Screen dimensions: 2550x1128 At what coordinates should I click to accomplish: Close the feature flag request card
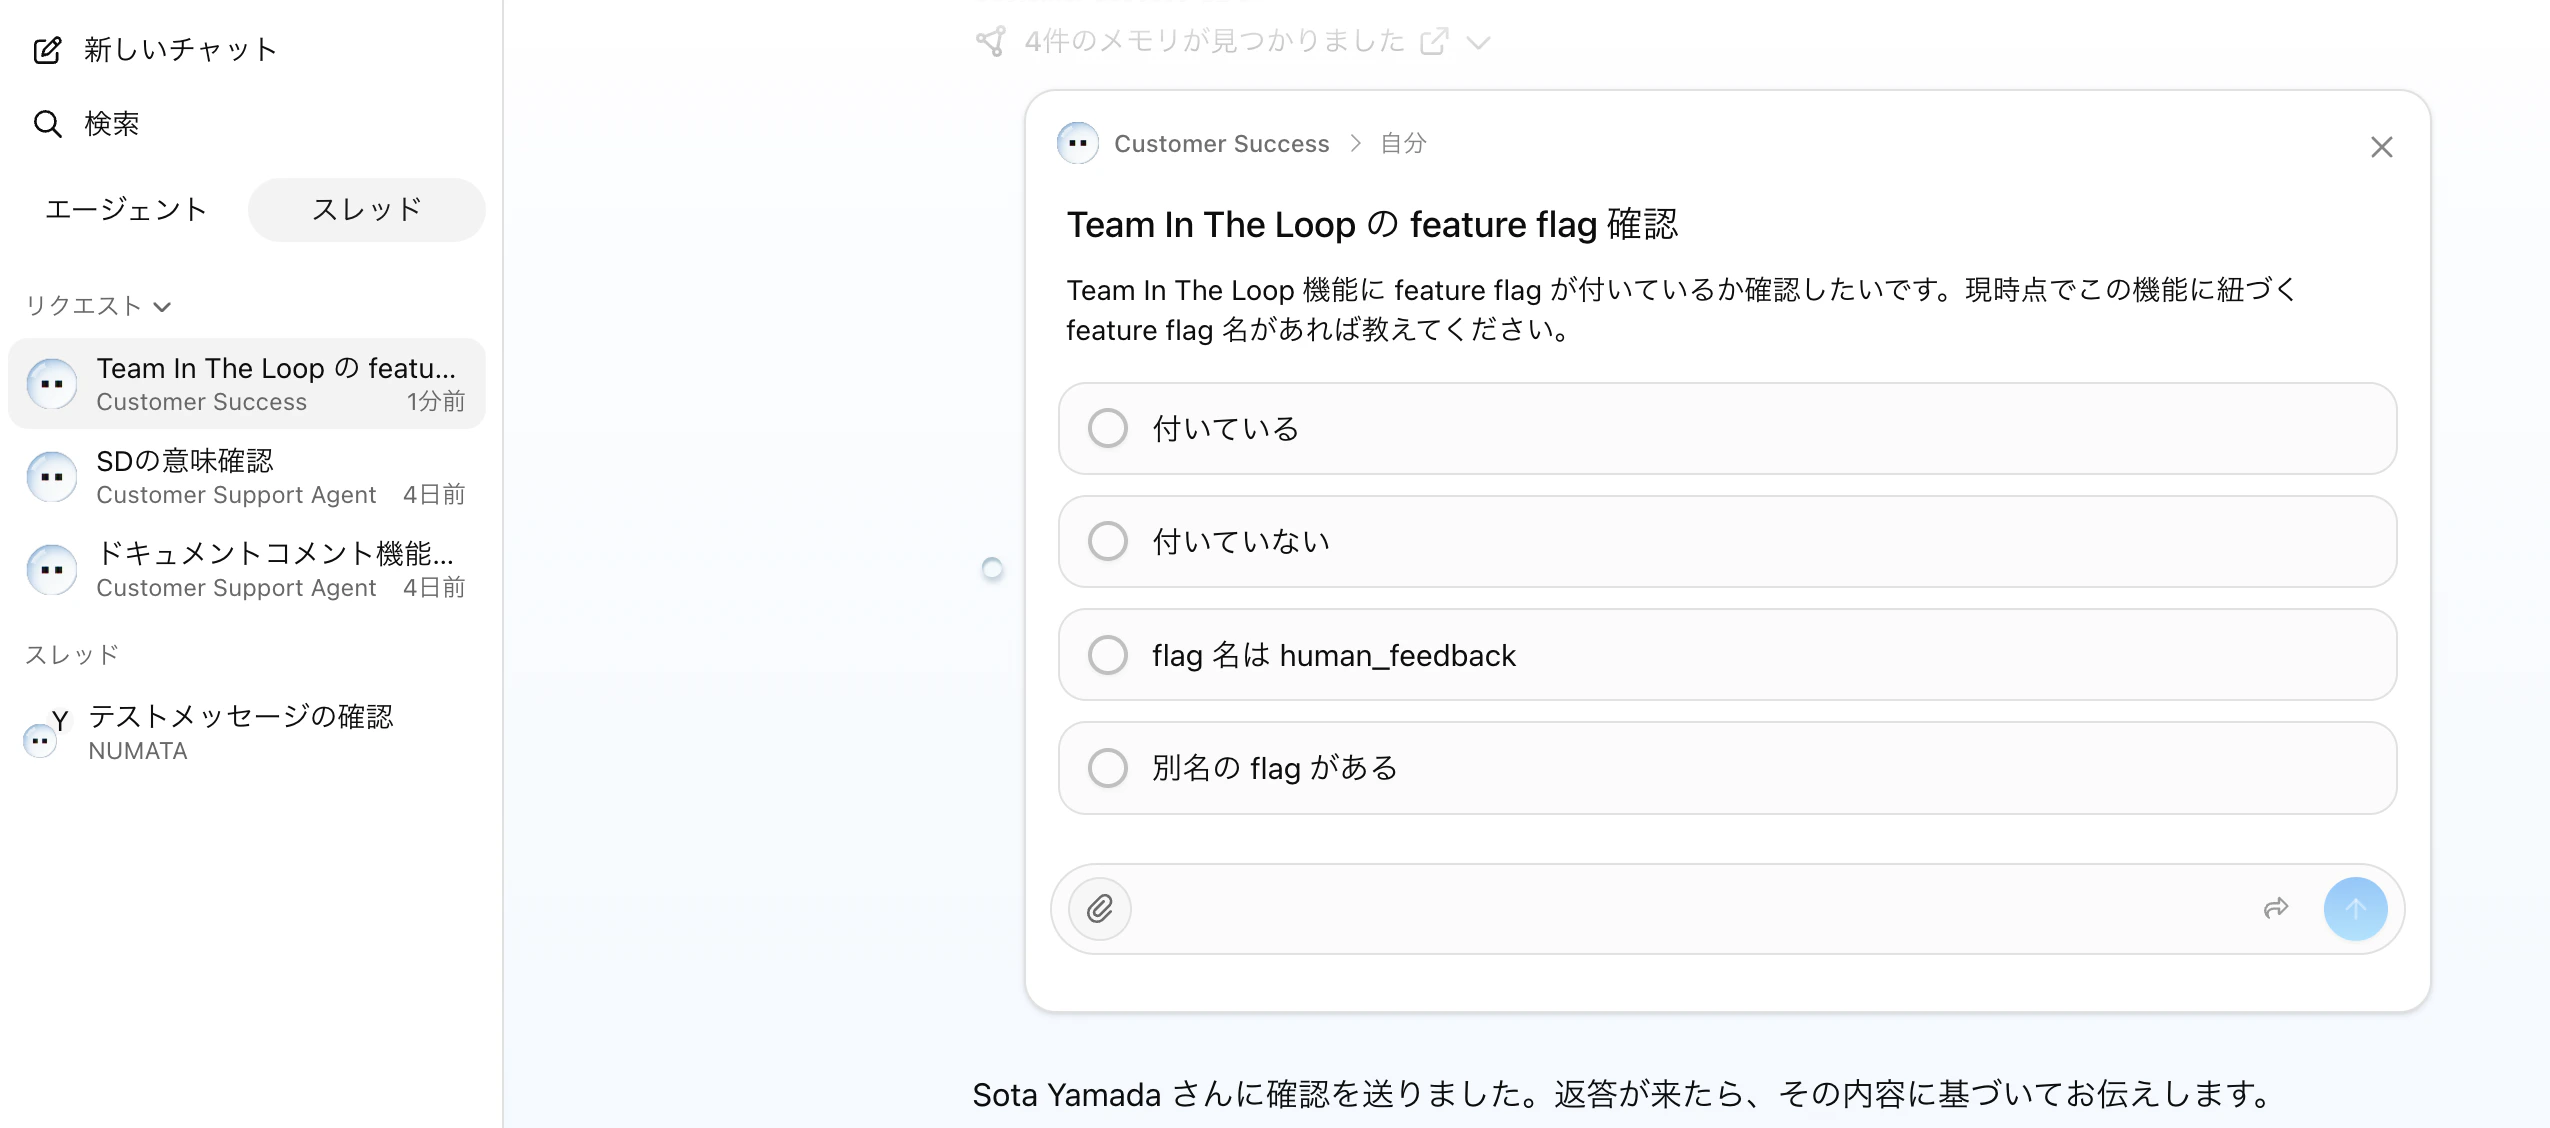click(2381, 147)
